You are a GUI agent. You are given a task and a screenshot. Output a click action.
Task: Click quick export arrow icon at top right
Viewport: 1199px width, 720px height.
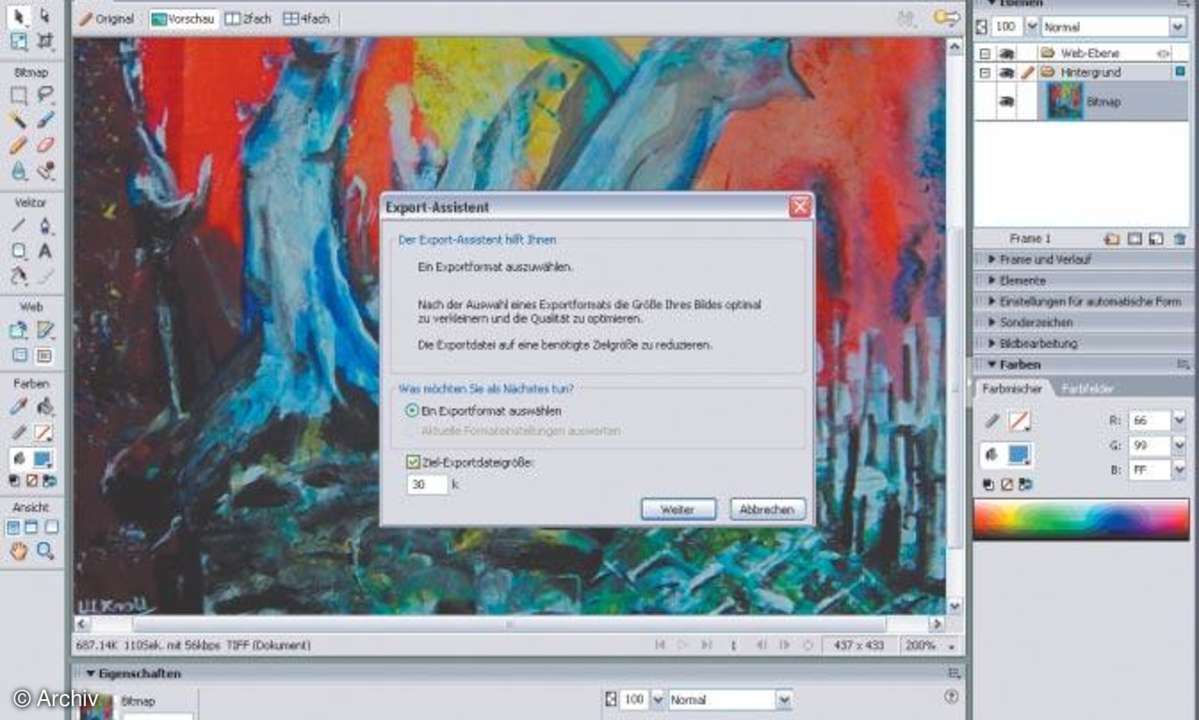[947, 18]
